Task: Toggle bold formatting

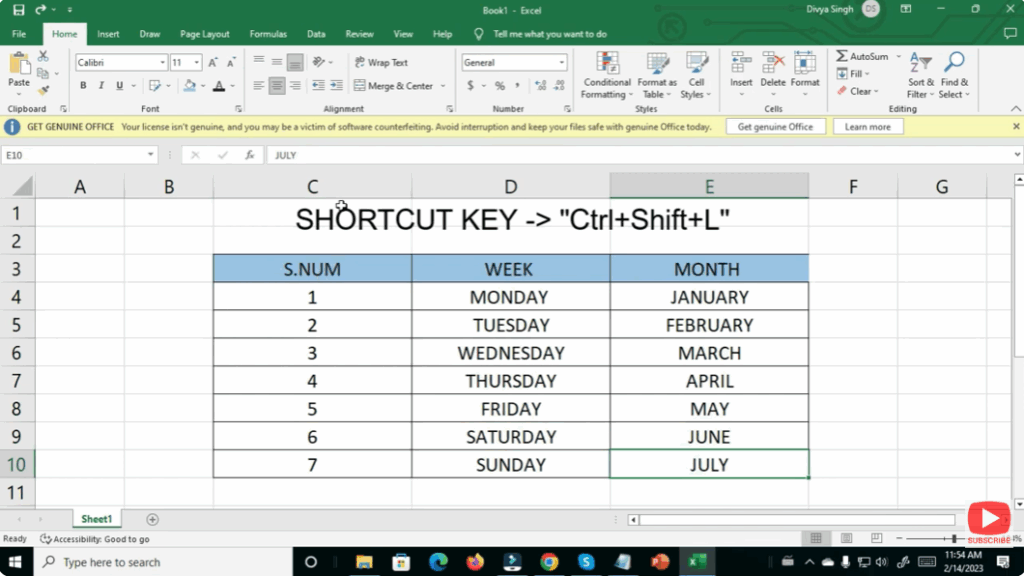Action: 84,86
